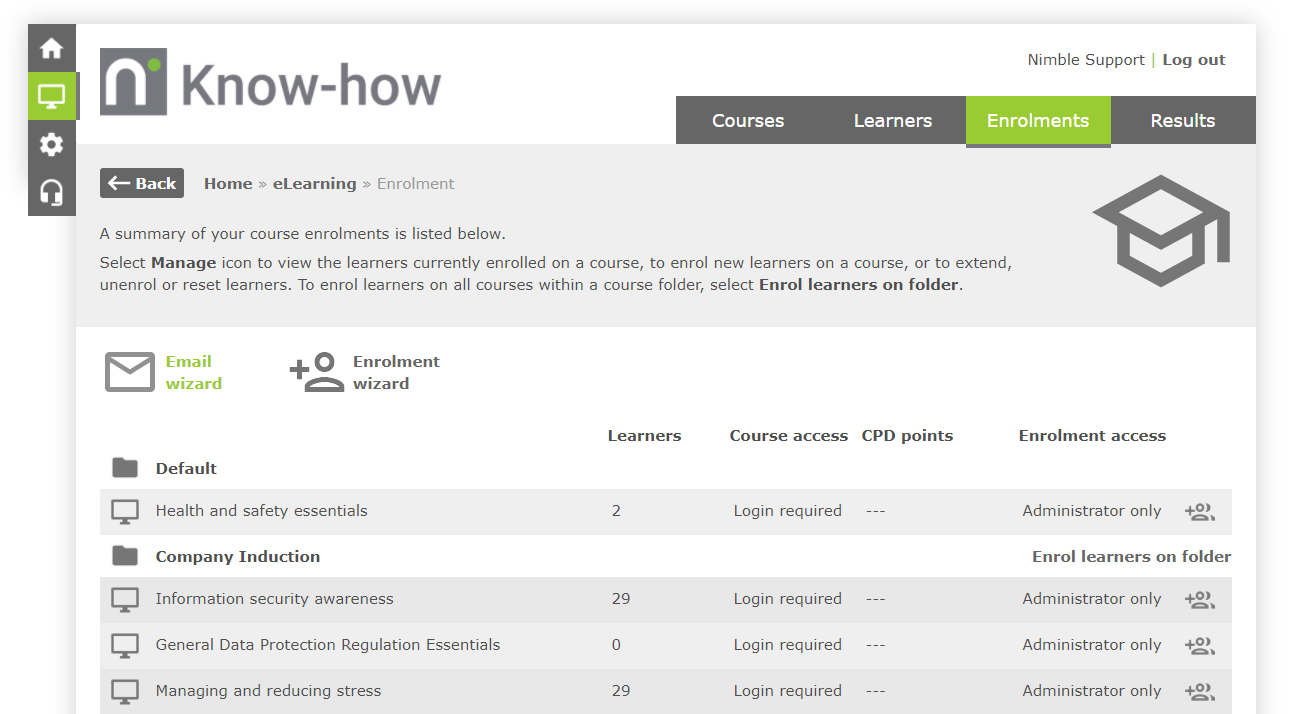Open the Results tab
Screen dimensions: 1290x714
(x=1182, y=121)
